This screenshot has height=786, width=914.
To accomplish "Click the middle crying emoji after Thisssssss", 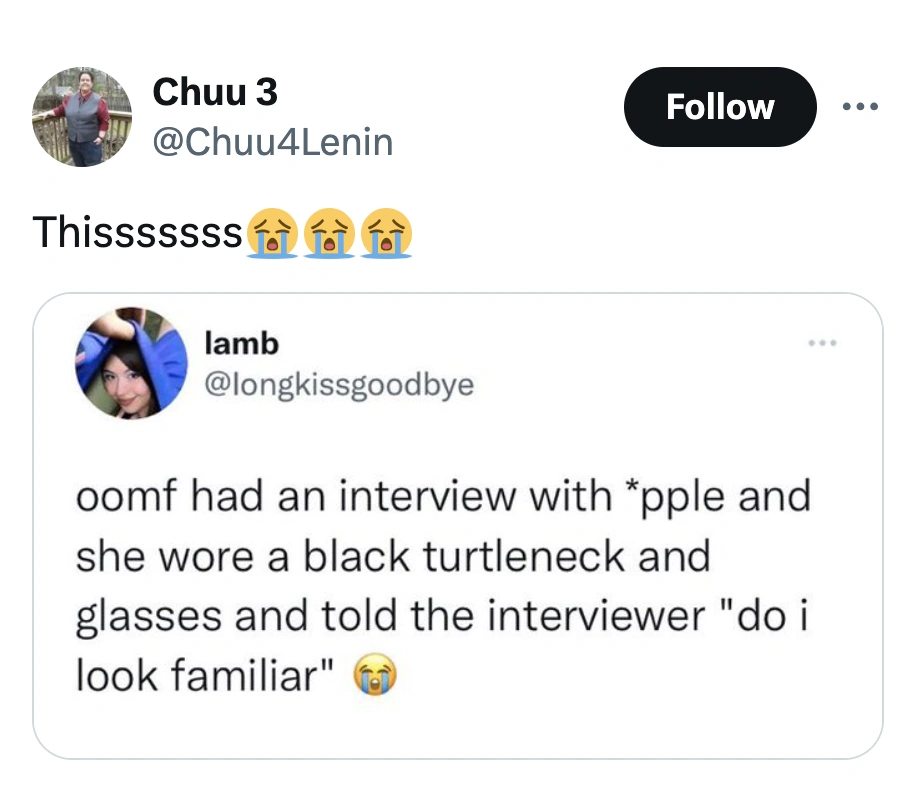I will [331, 232].
